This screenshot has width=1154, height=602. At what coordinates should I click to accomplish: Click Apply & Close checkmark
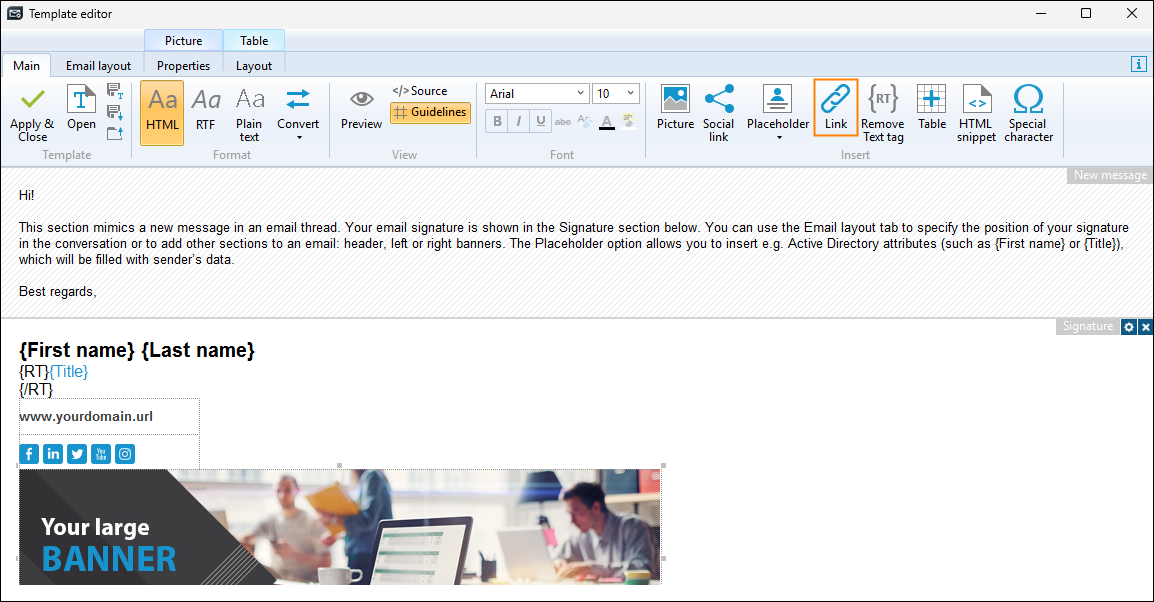(x=32, y=113)
